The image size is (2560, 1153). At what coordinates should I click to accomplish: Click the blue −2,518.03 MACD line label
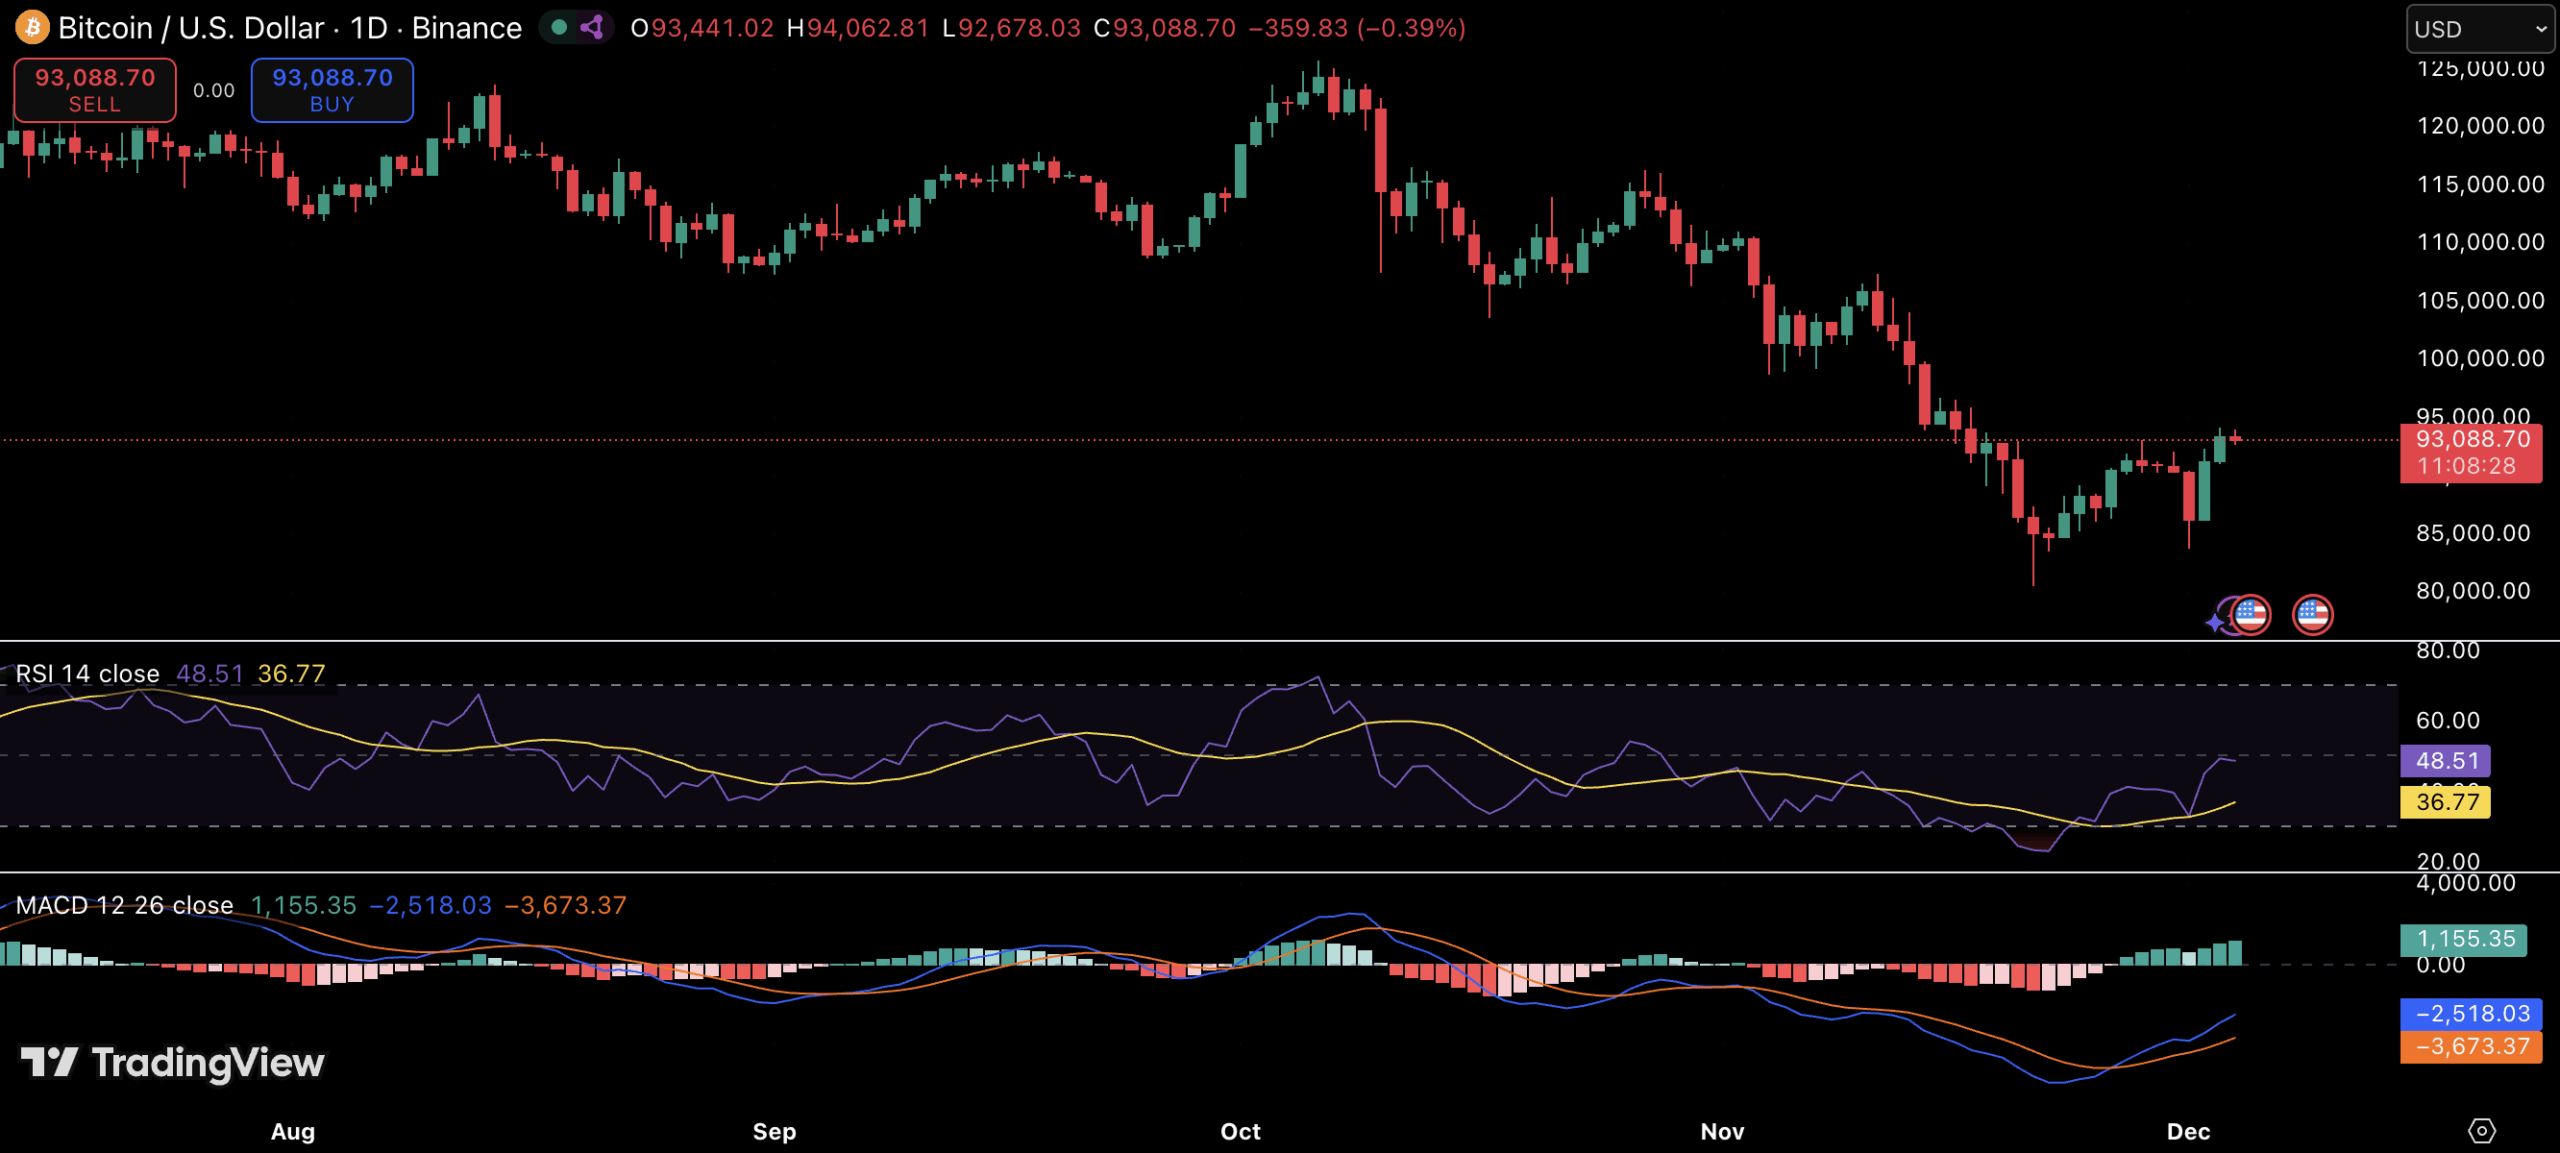(x=2471, y=1014)
